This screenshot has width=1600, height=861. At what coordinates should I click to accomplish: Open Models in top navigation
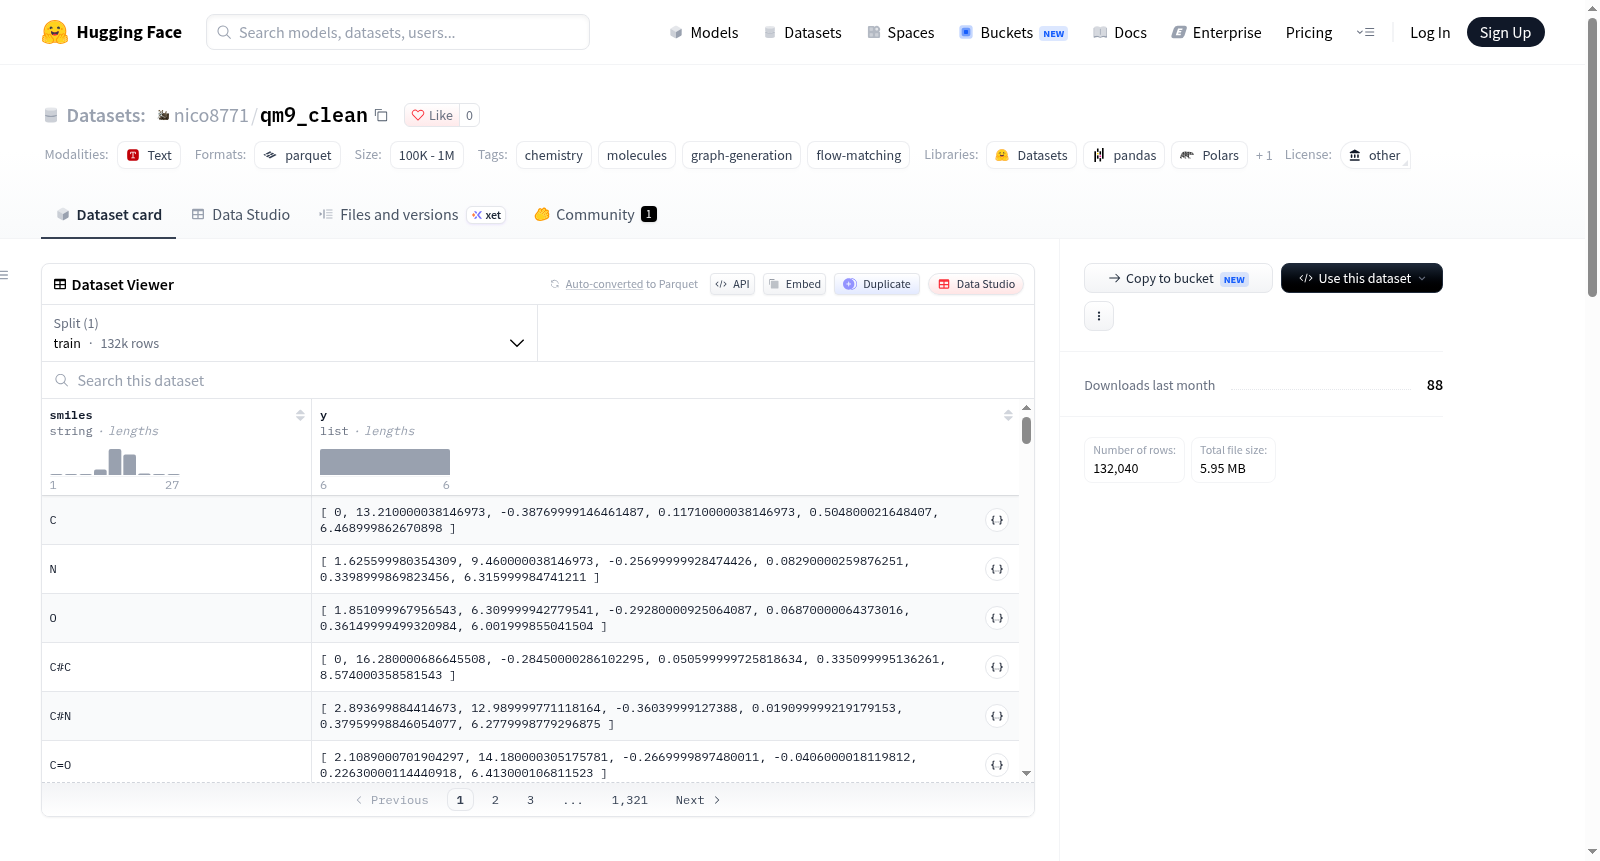[704, 32]
